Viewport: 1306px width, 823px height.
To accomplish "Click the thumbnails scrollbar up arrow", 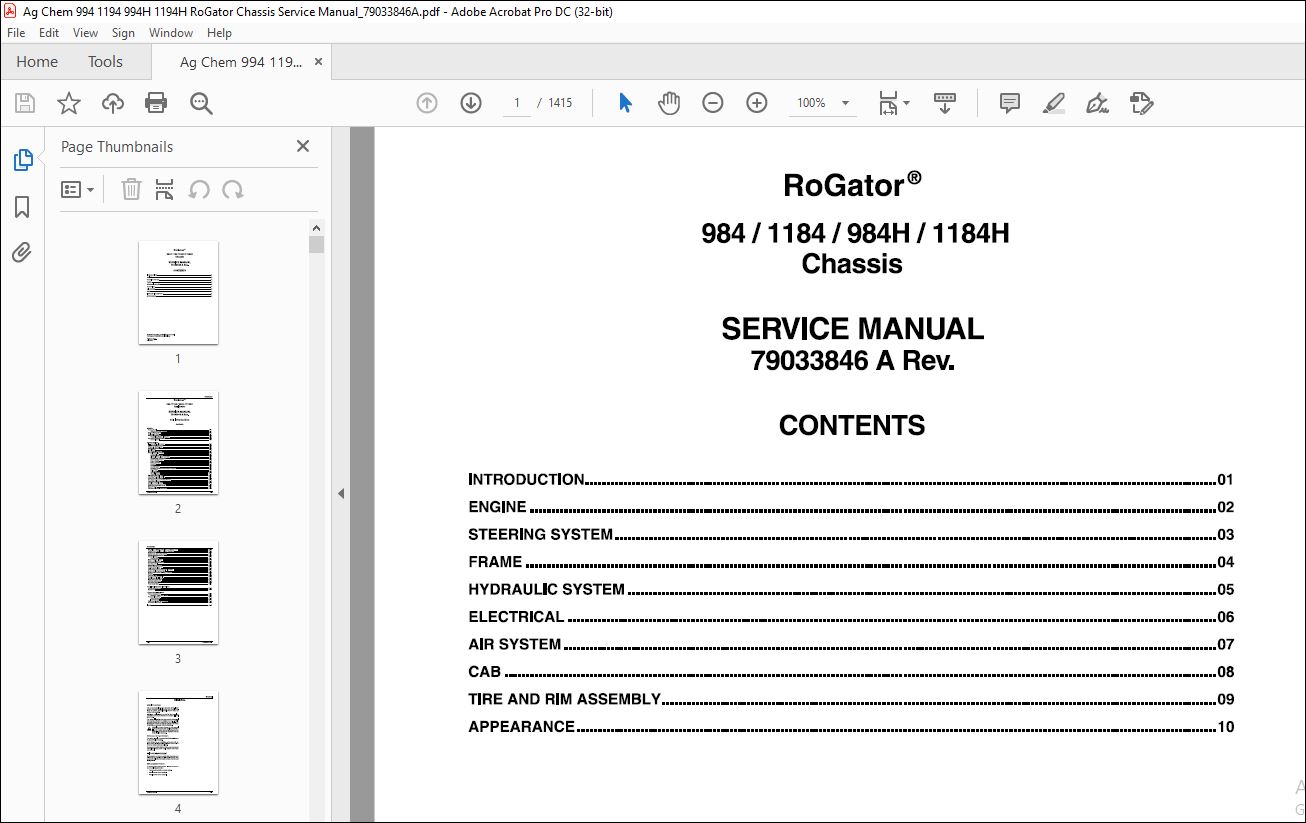I will coord(316,228).
